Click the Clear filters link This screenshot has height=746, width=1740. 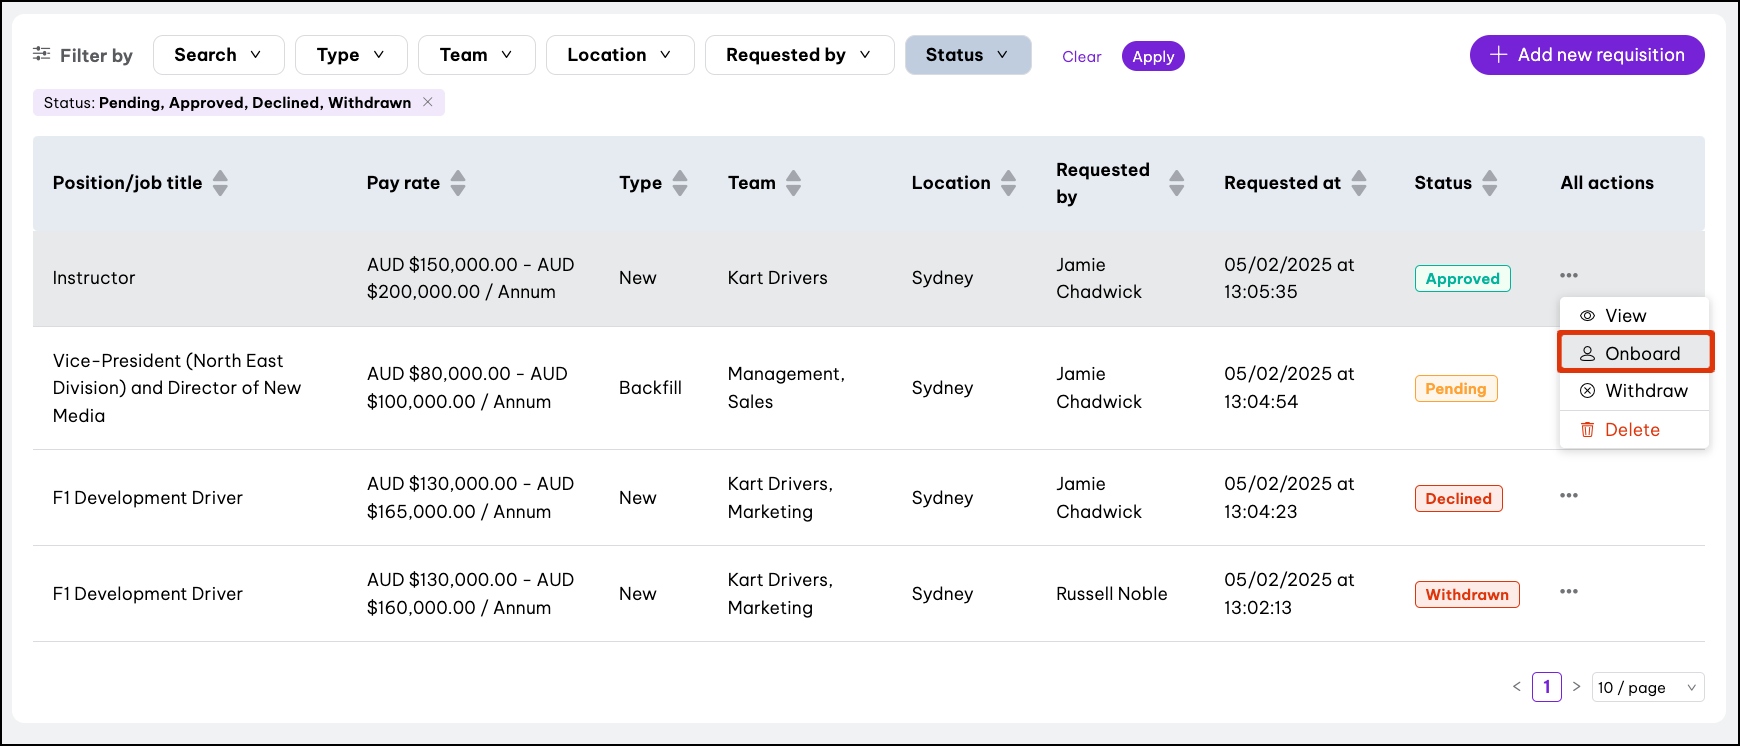[1081, 57]
